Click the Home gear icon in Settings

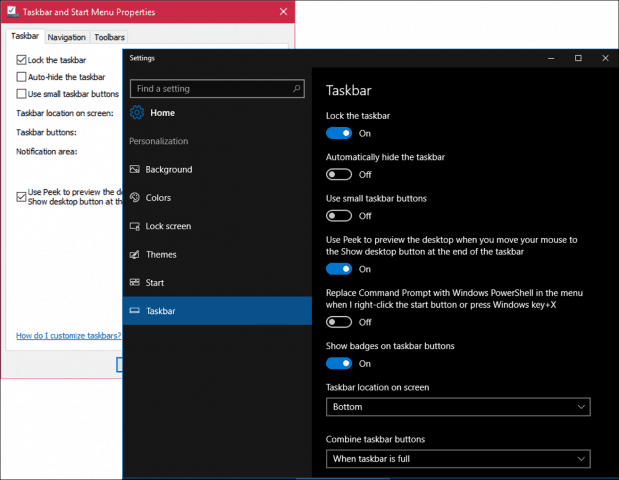137,112
